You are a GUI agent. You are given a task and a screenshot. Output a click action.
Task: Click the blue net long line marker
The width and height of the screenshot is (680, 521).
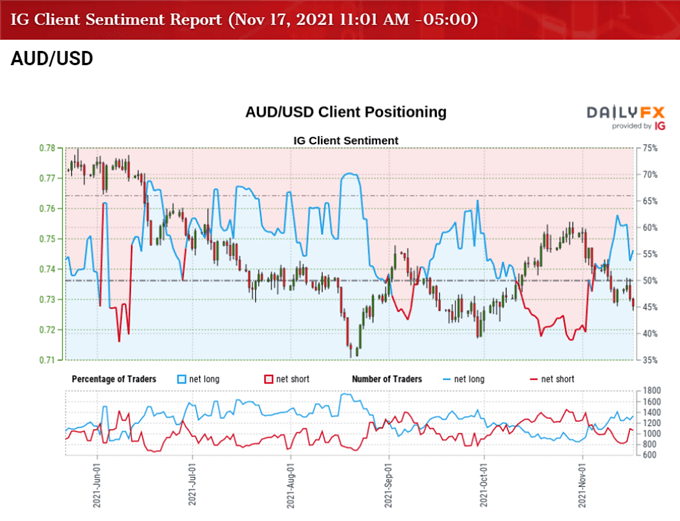click(x=447, y=380)
